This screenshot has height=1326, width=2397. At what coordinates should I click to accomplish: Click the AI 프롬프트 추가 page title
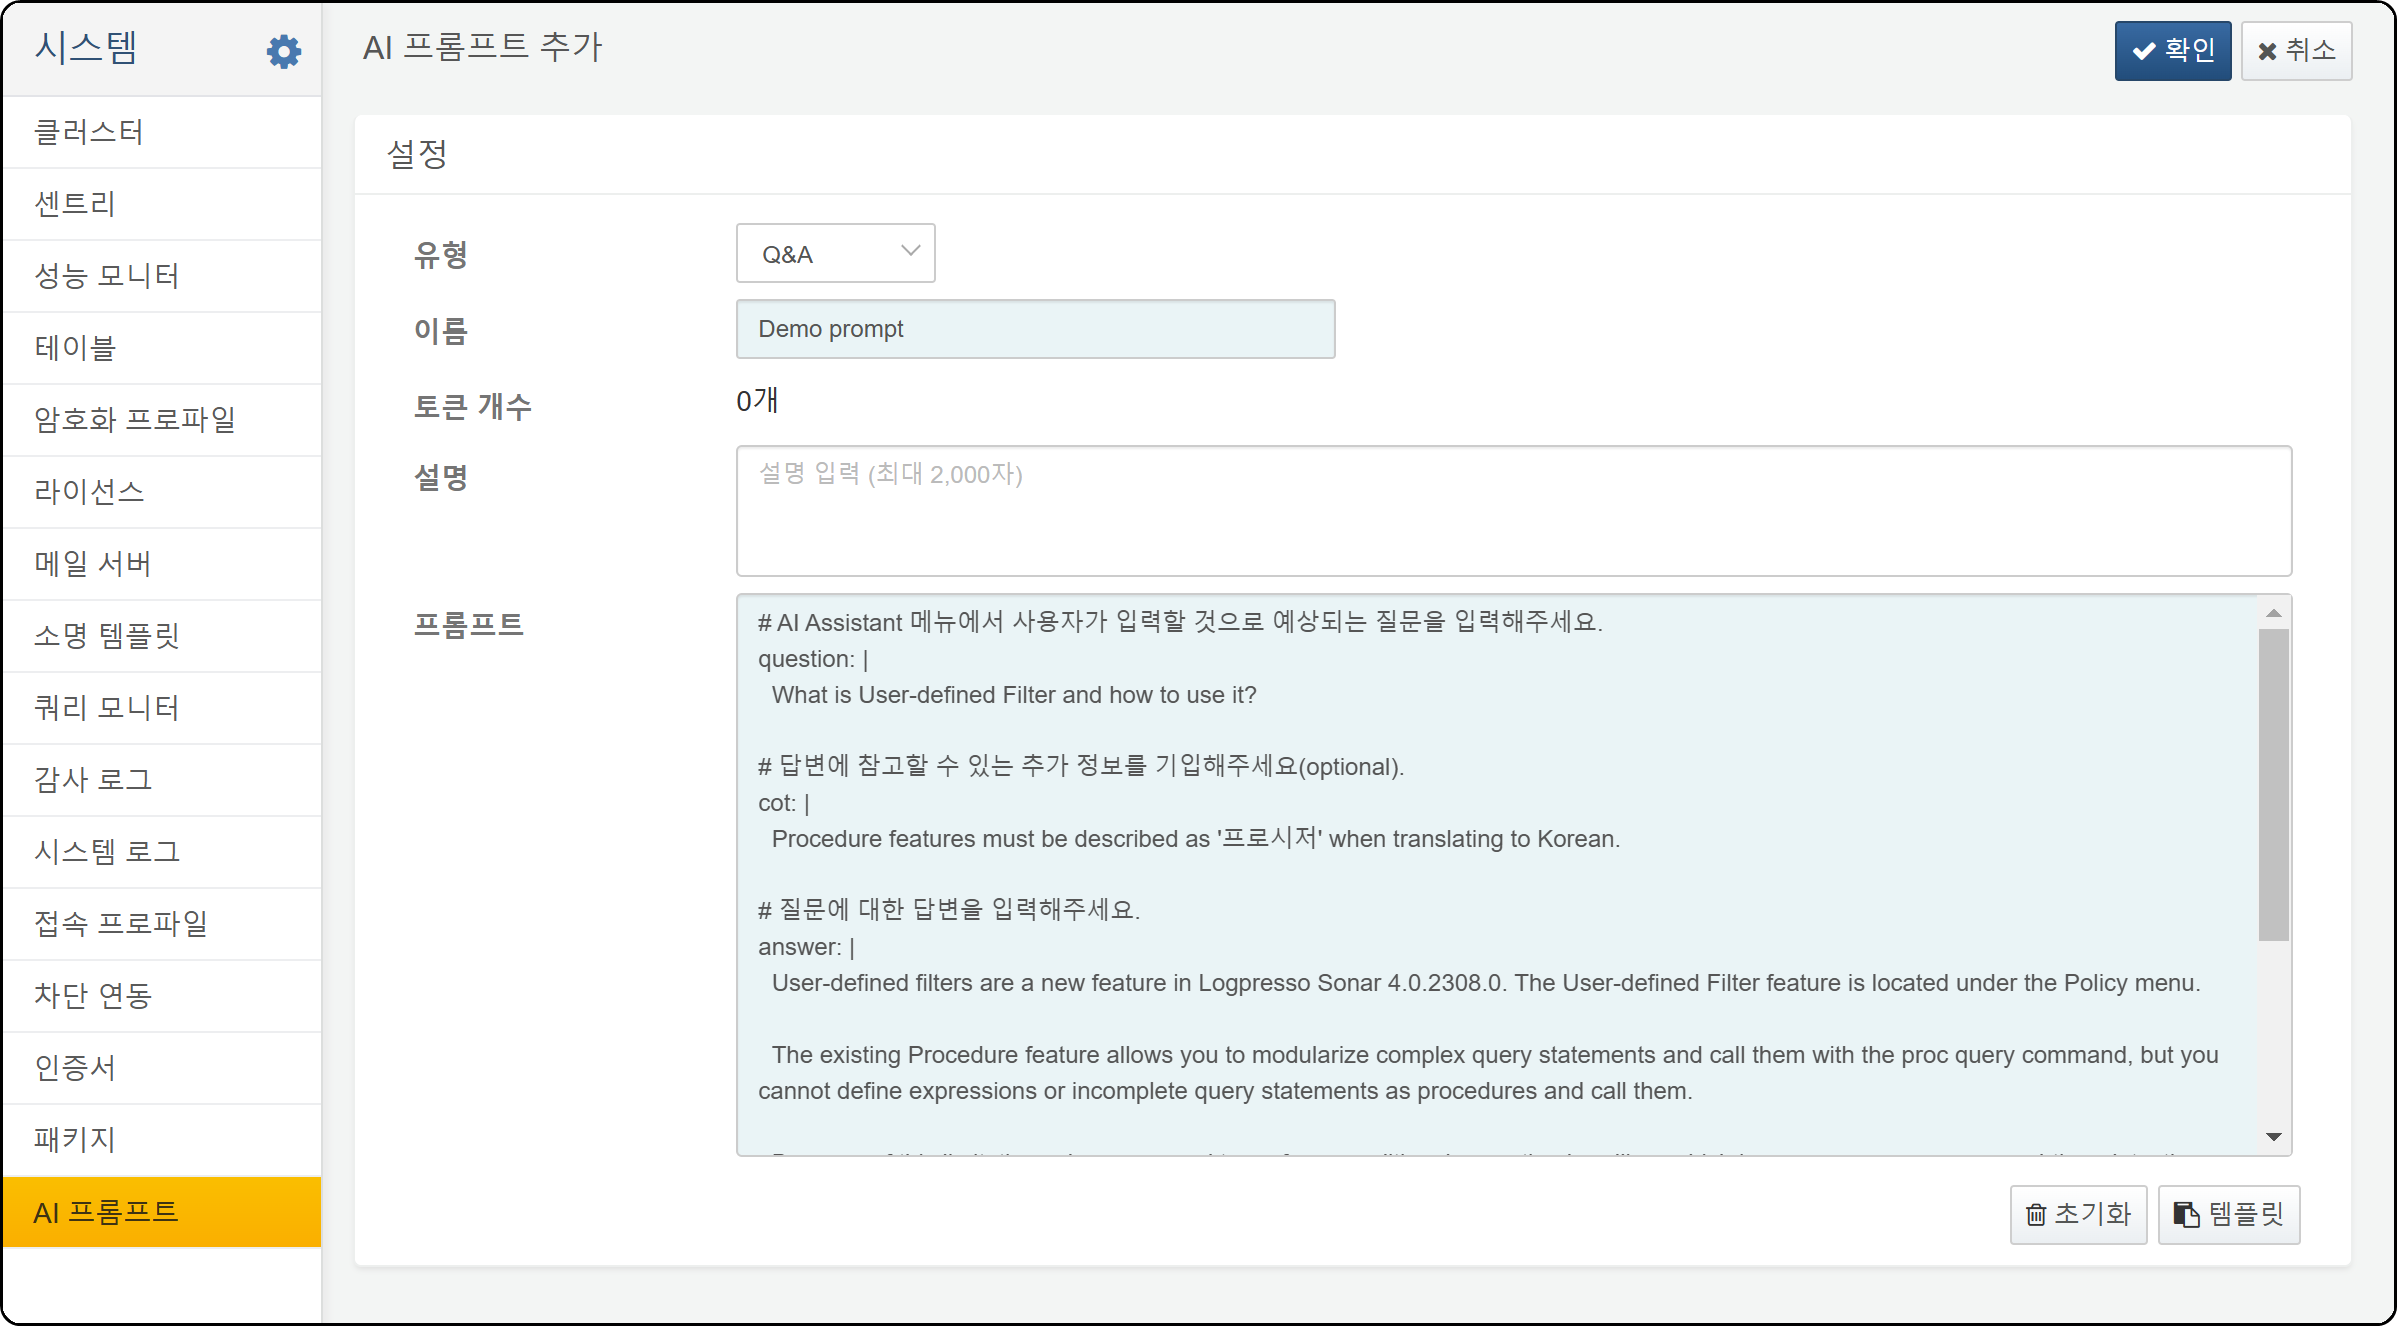point(482,47)
